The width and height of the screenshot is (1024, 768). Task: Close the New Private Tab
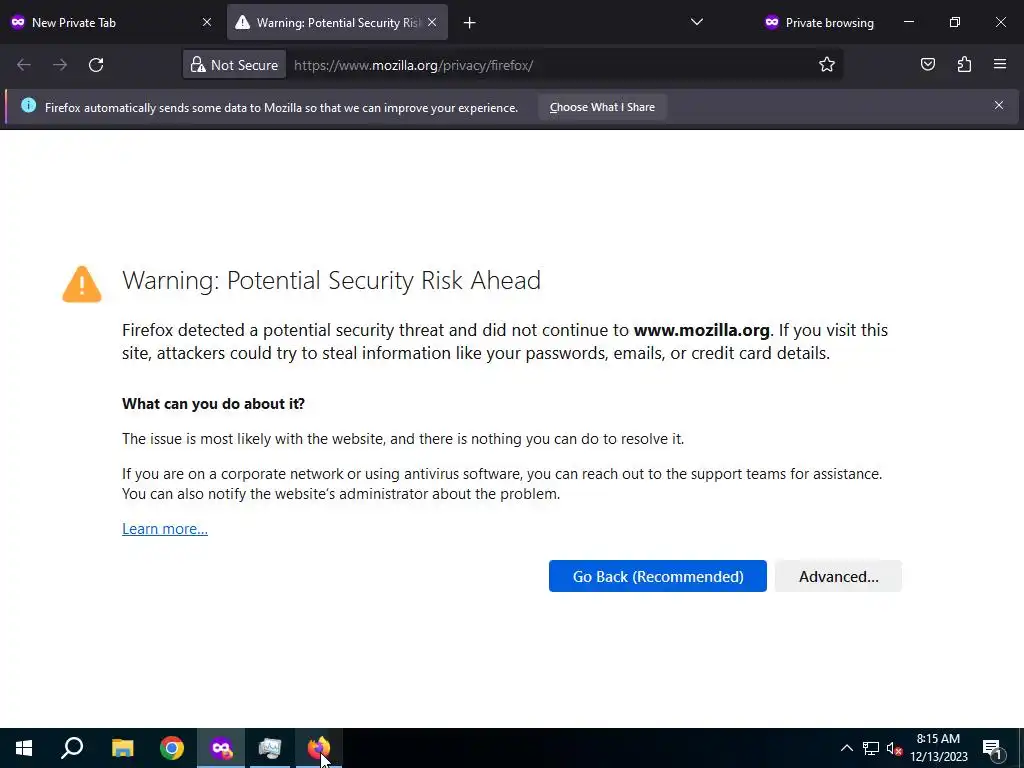207,22
